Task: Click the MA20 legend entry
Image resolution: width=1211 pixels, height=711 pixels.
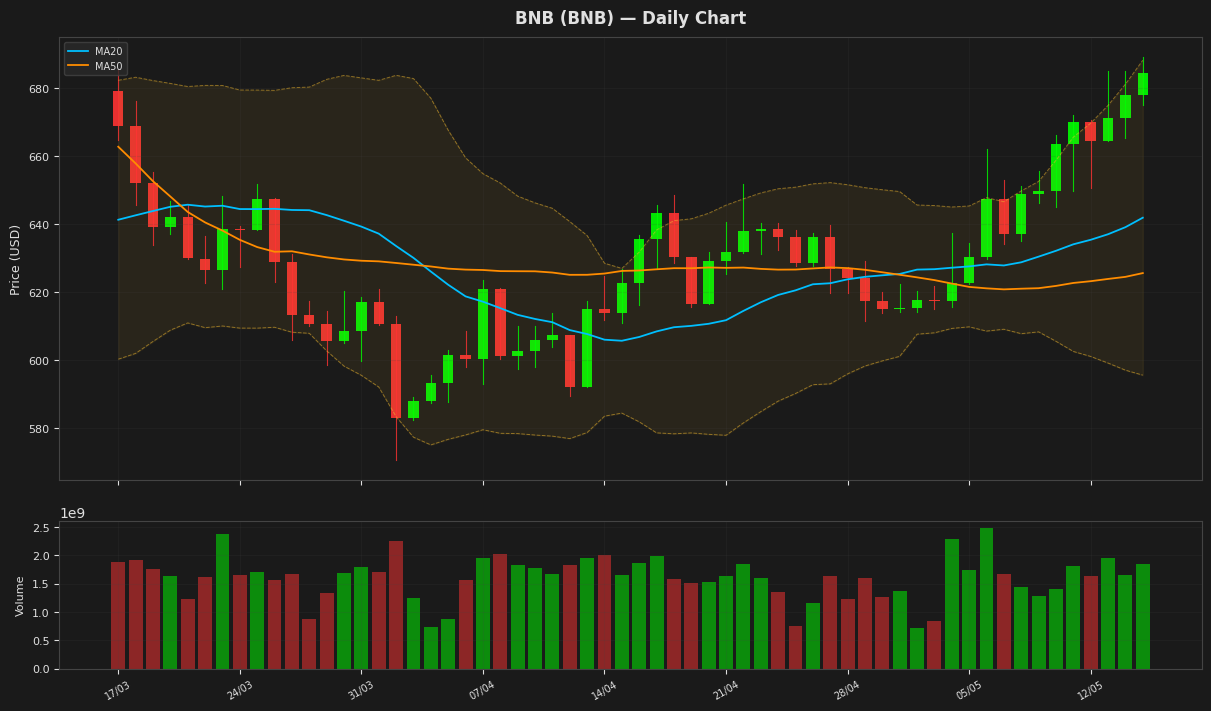Action: pyautogui.click(x=96, y=51)
